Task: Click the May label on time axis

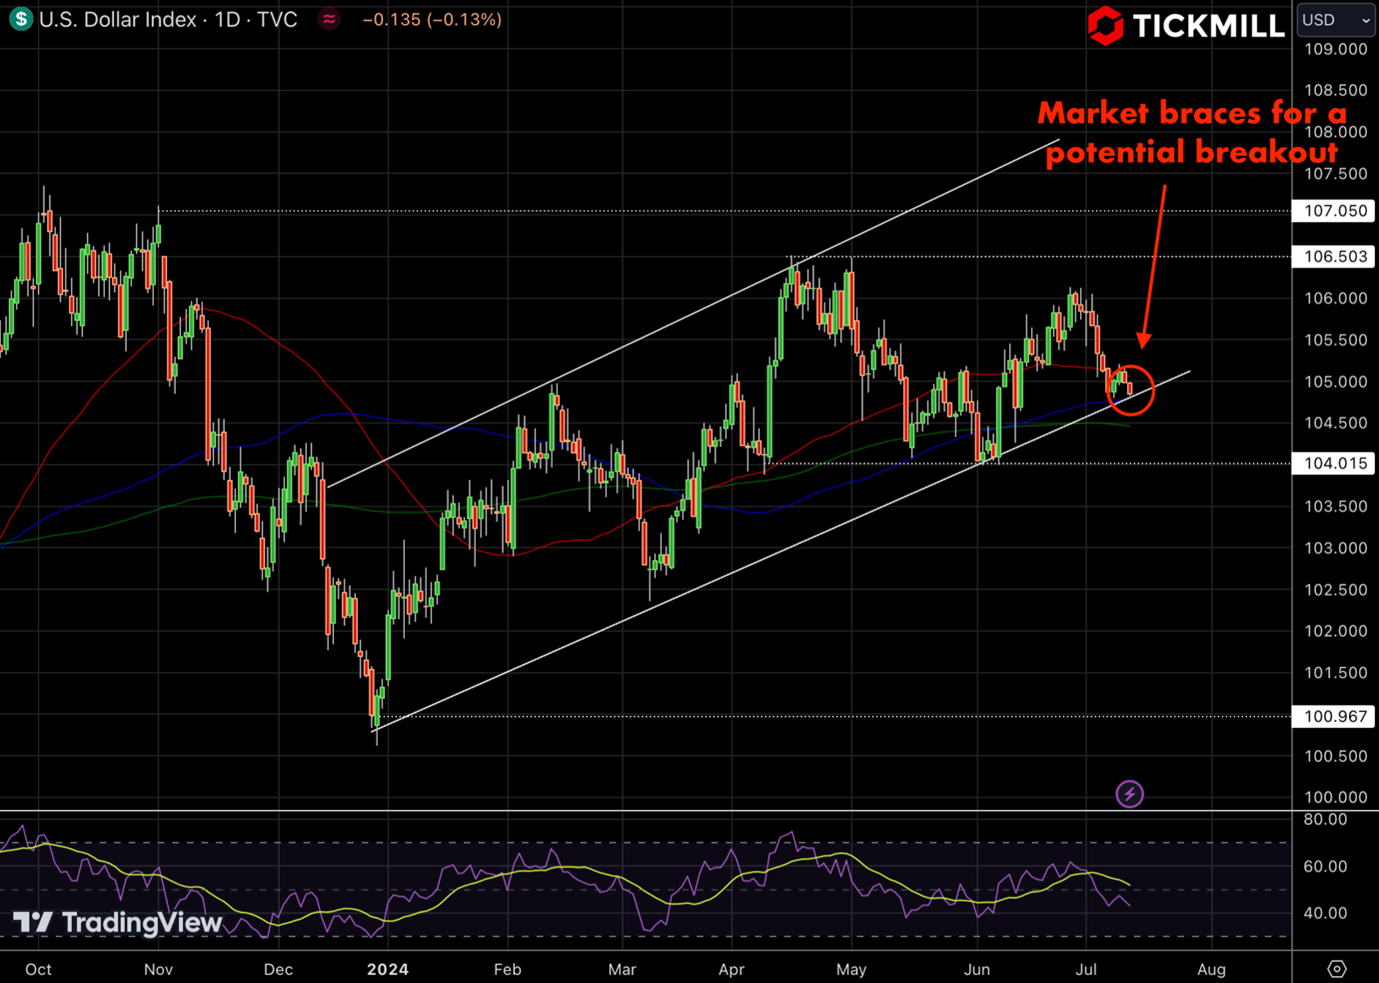Action: click(x=851, y=969)
